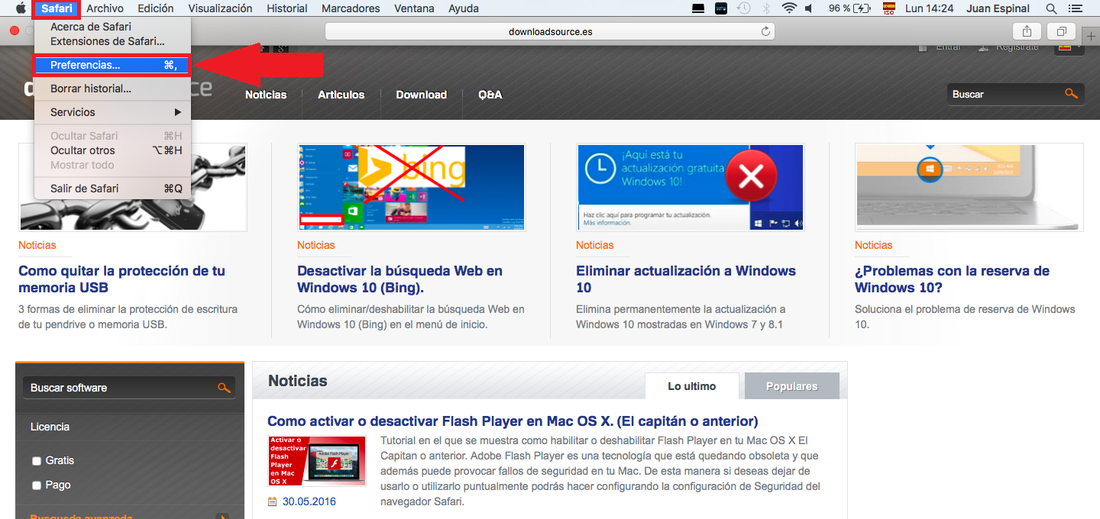This screenshot has height=519, width=1100.
Task: Open Notification Center list icon
Action: (x=1074, y=8)
